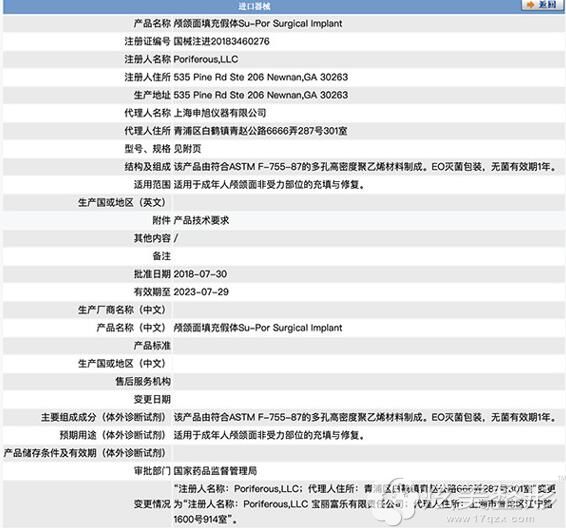The width and height of the screenshot is (566, 528).
Task: Select the change details text beside 变更情况
Action: tap(365, 504)
